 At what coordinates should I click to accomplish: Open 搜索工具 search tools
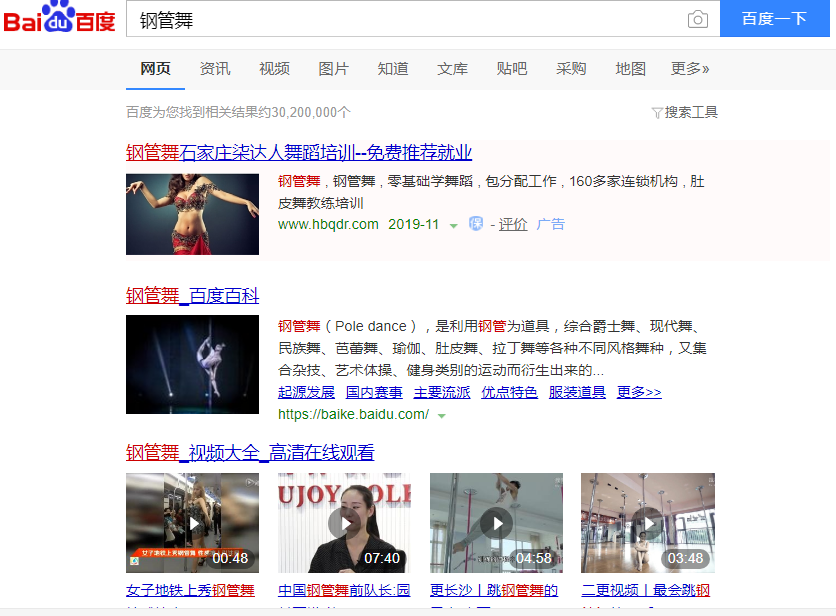(x=691, y=113)
